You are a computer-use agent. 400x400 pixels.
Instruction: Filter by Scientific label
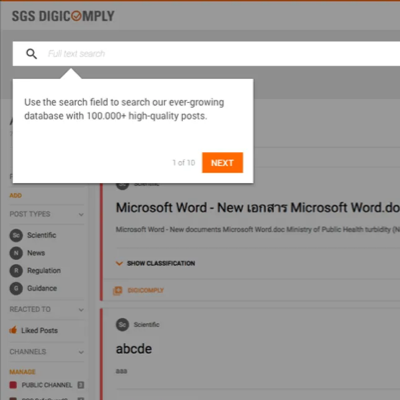click(42, 235)
